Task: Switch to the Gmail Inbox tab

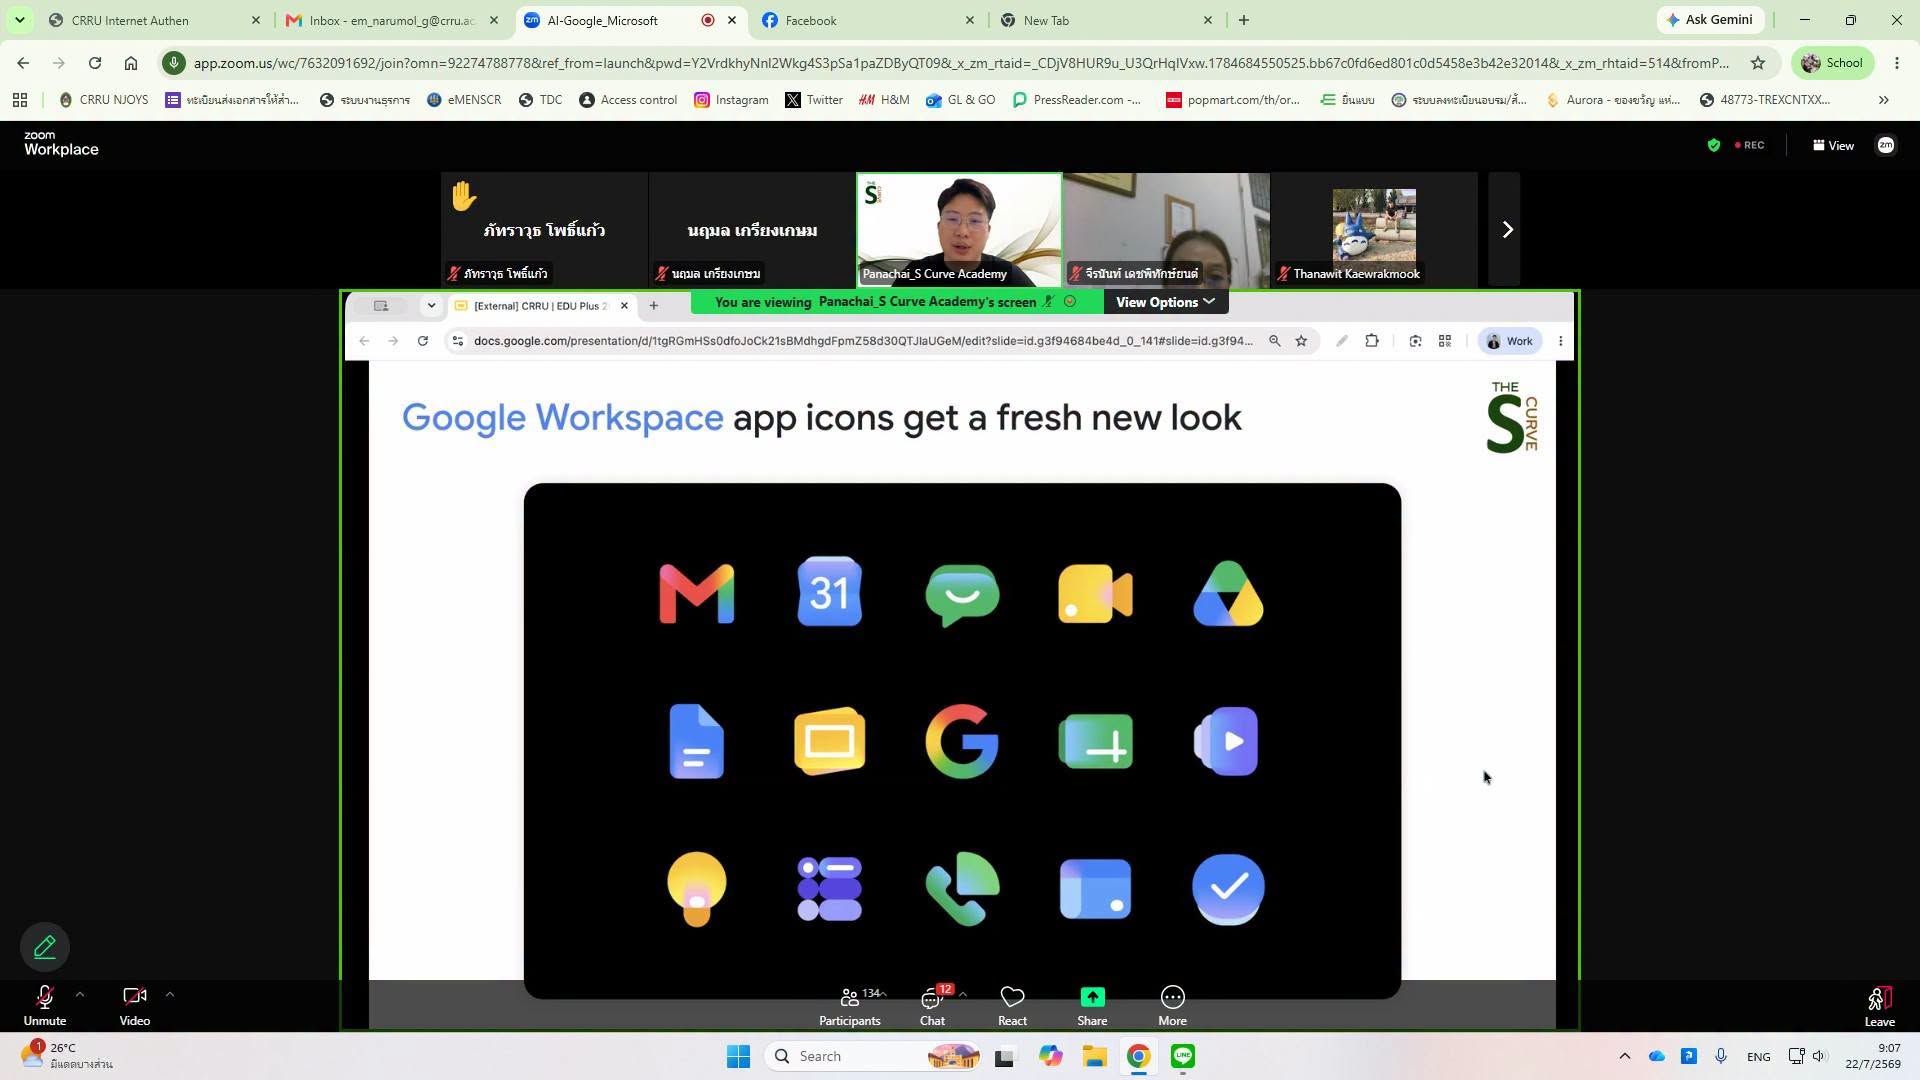Action: tap(391, 20)
